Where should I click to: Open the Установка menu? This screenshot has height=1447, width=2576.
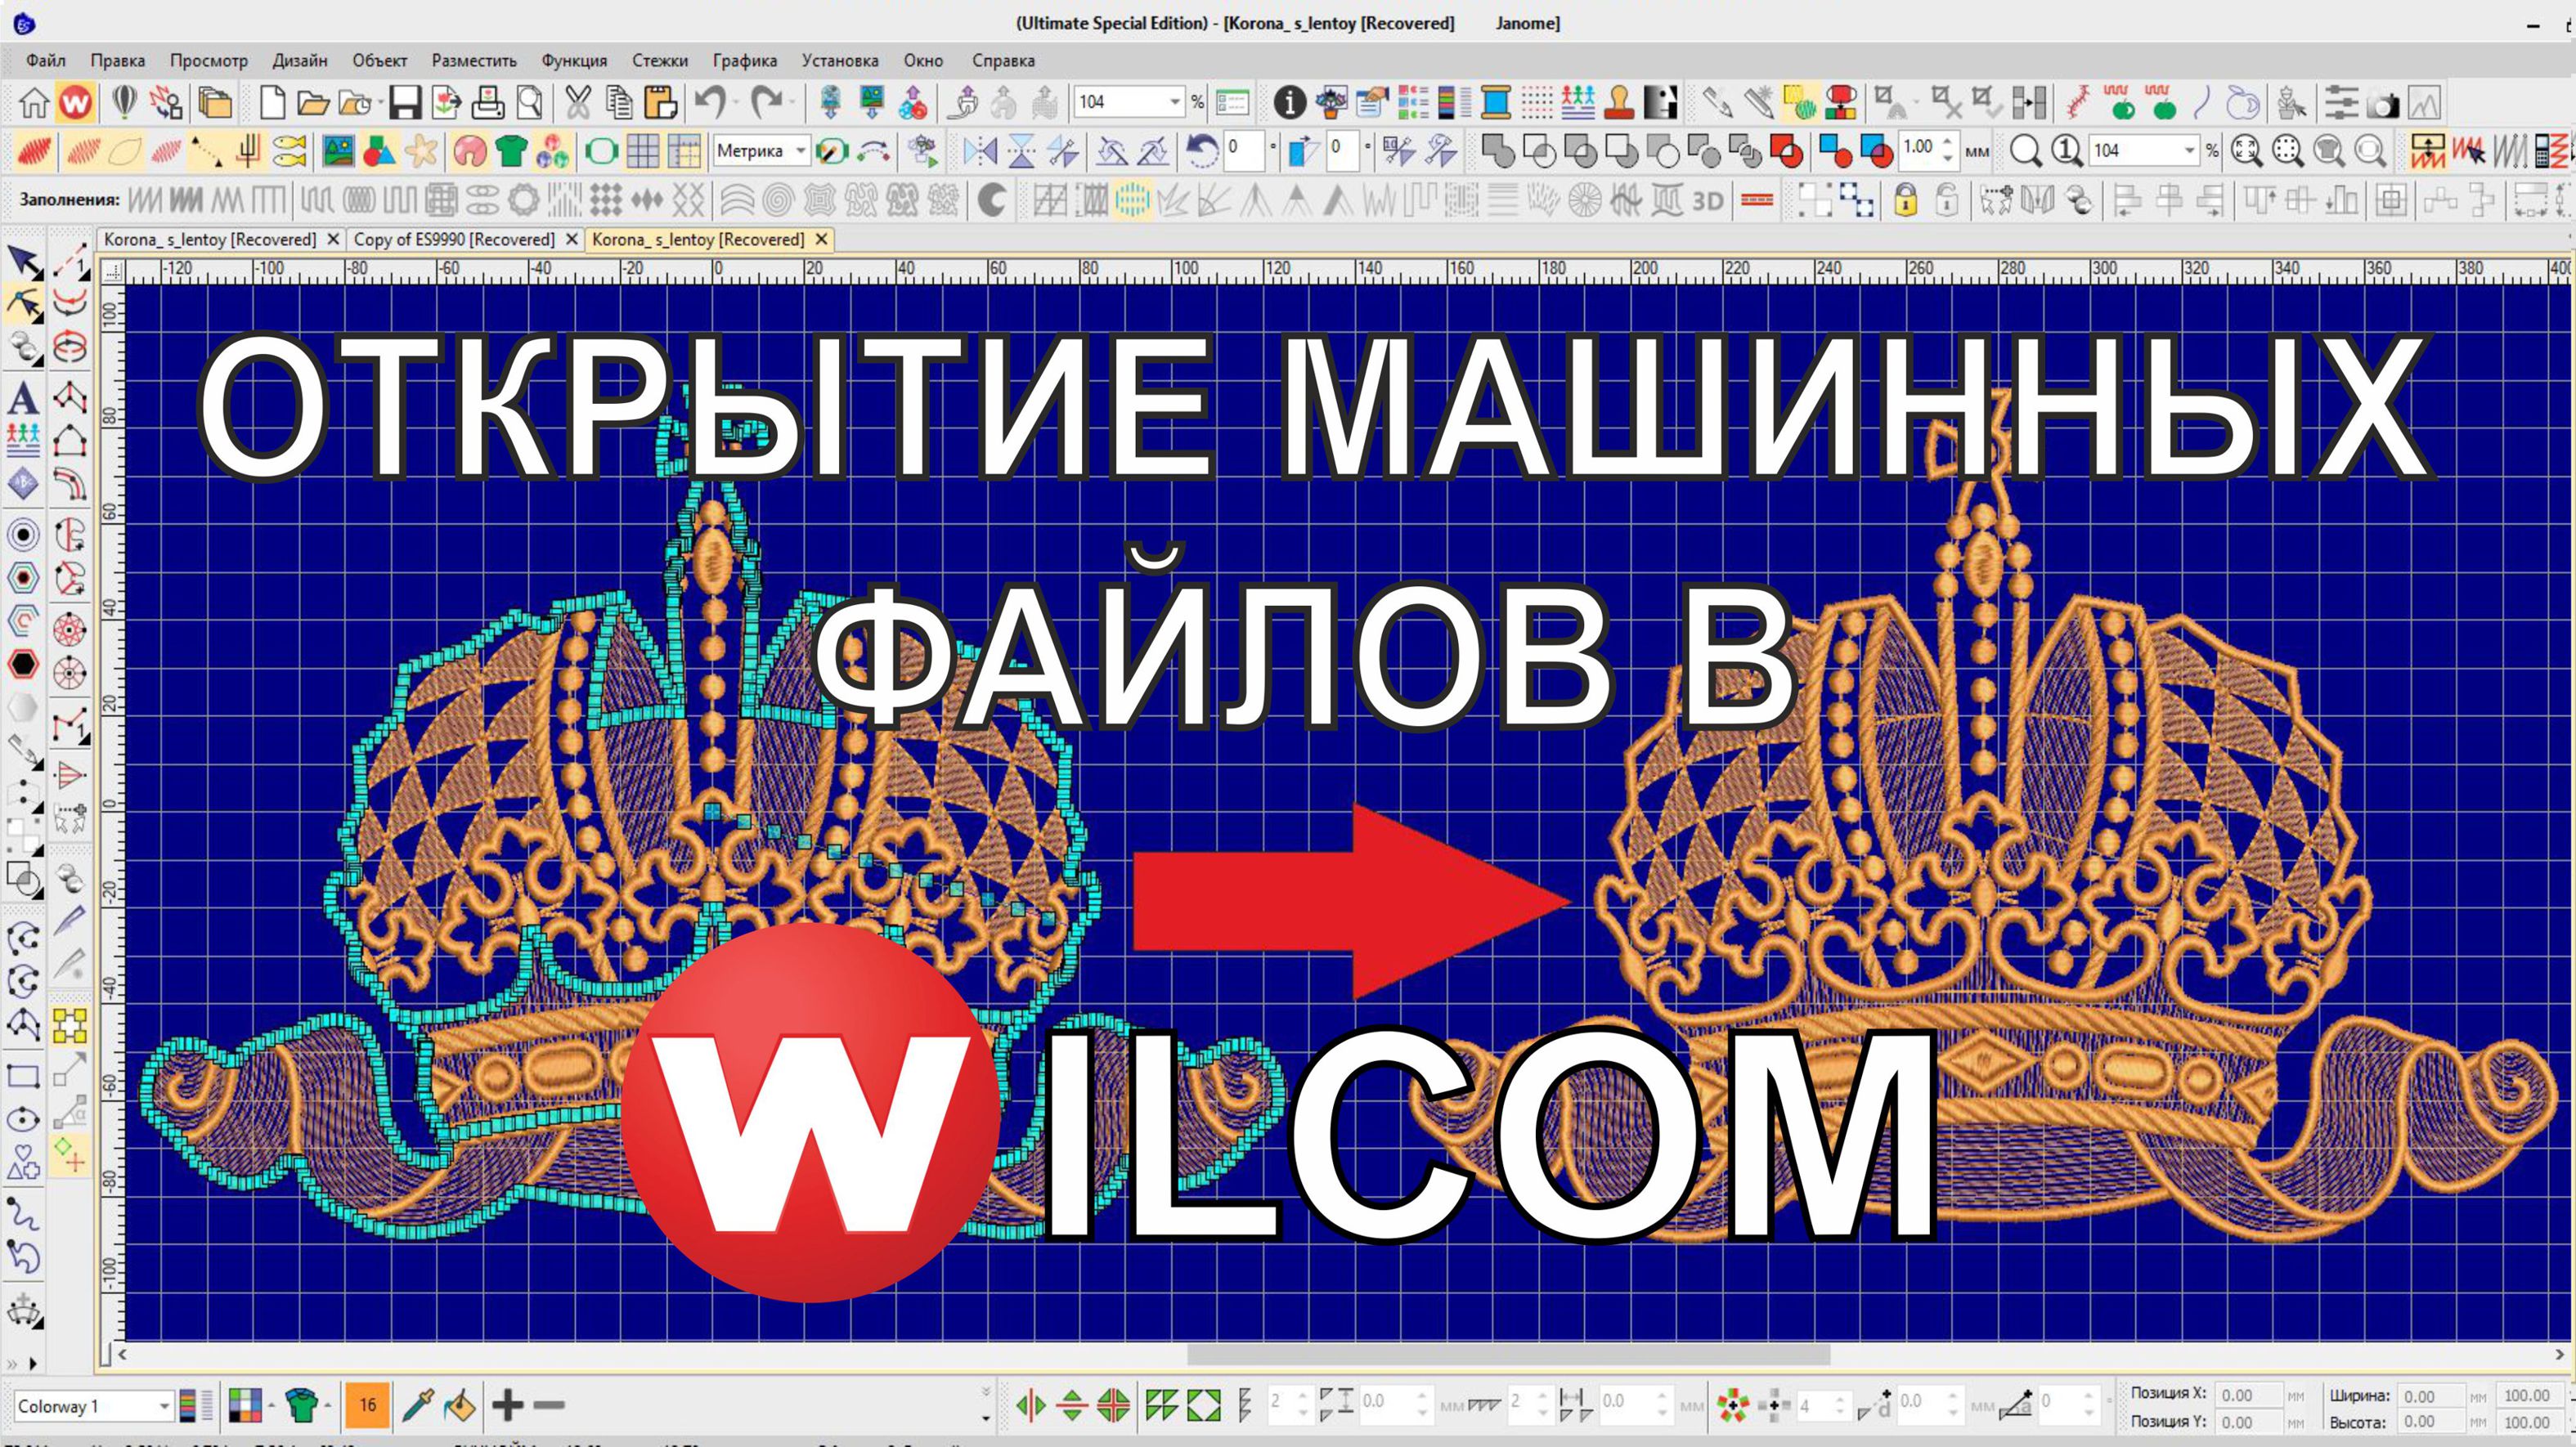point(840,60)
